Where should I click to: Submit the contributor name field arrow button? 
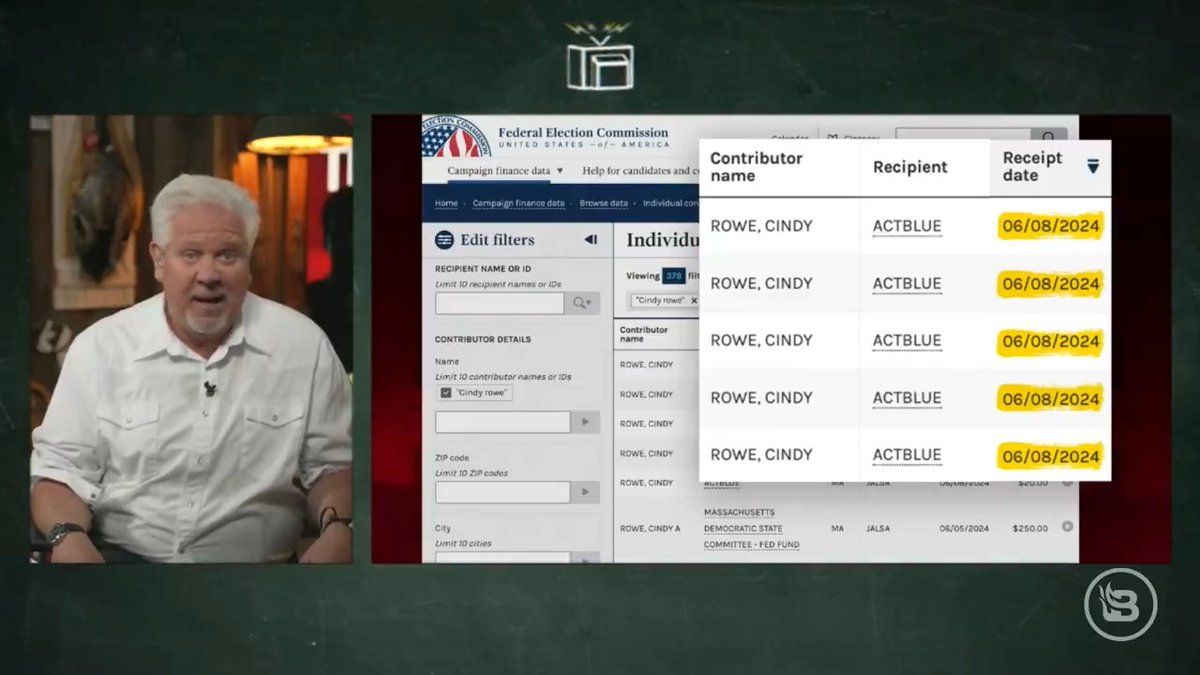pos(585,422)
